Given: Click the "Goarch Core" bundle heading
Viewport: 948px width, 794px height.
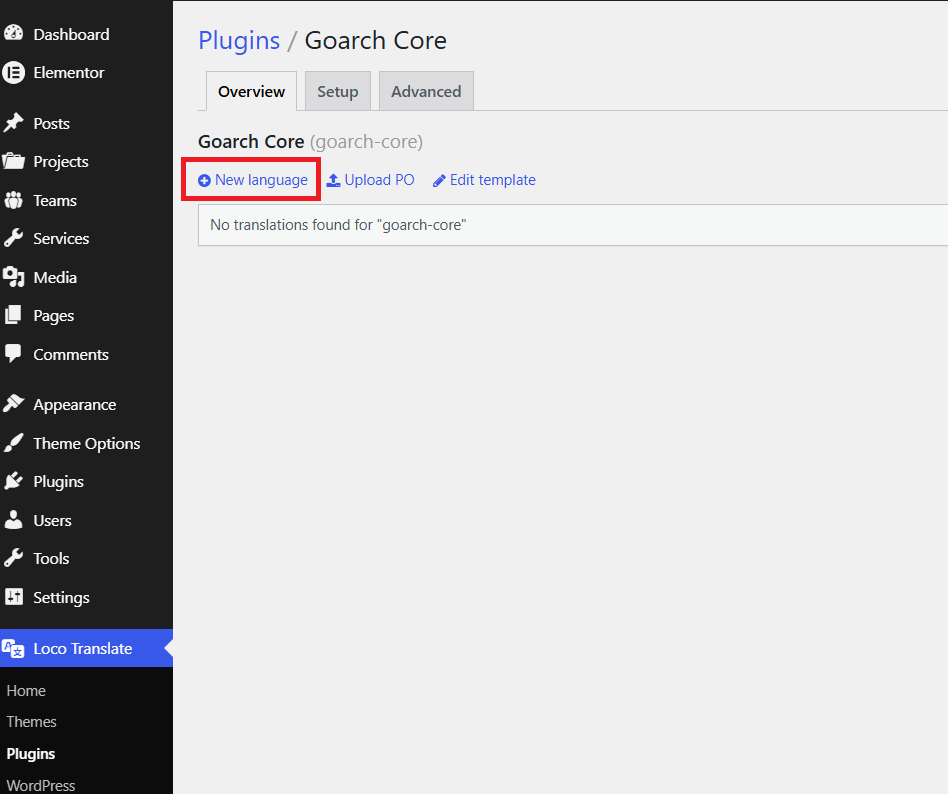Looking at the screenshot, I should [x=251, y=142].
